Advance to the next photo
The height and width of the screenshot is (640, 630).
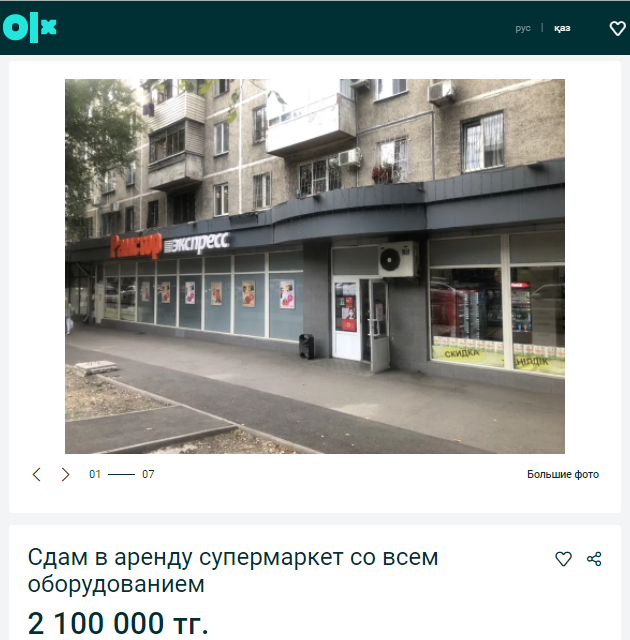[65, 474]
